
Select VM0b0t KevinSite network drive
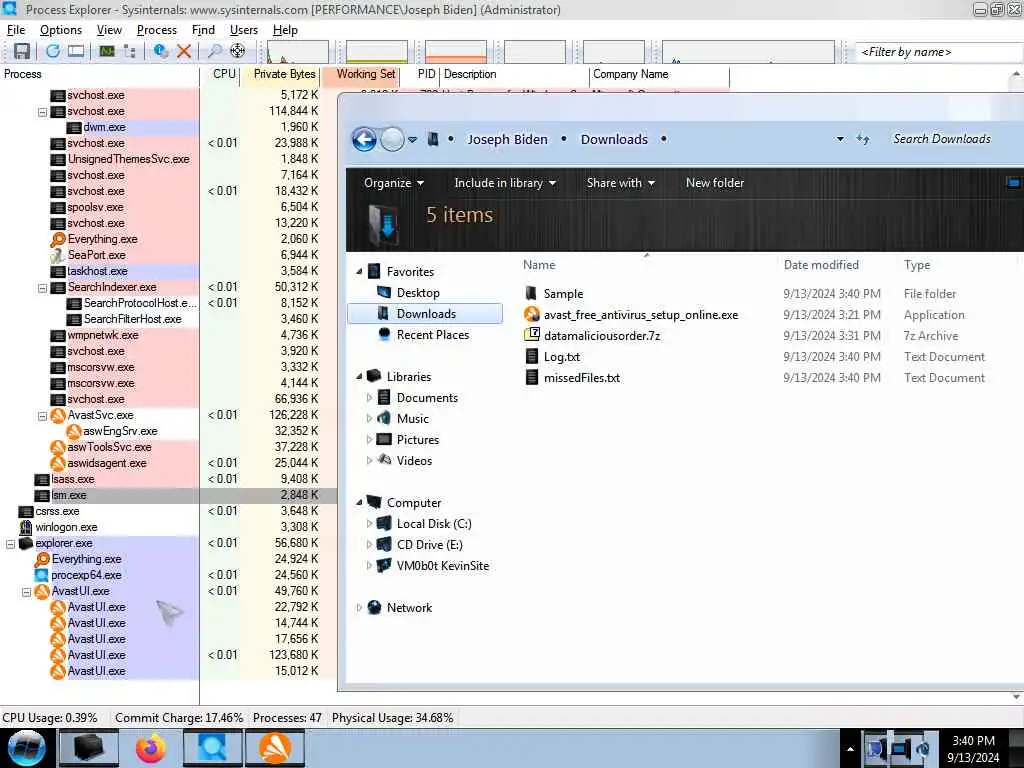(442, 566)
